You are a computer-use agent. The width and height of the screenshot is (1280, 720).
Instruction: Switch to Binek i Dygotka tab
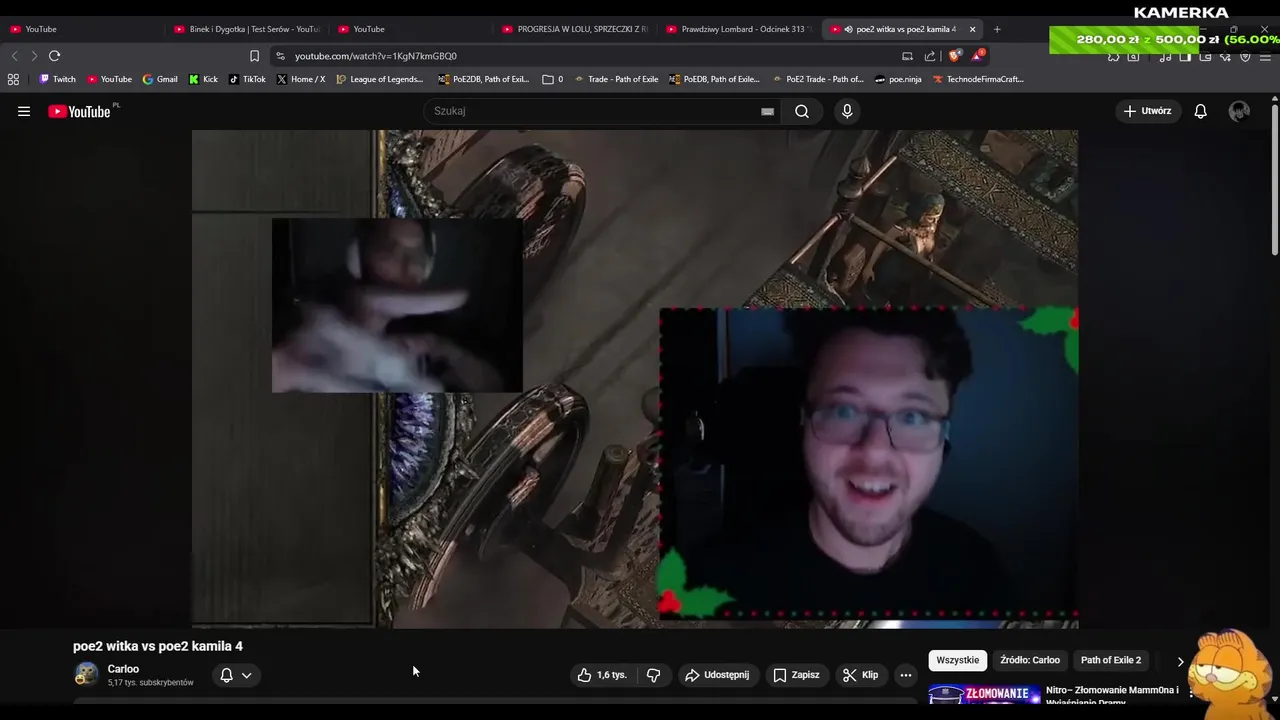246,29
